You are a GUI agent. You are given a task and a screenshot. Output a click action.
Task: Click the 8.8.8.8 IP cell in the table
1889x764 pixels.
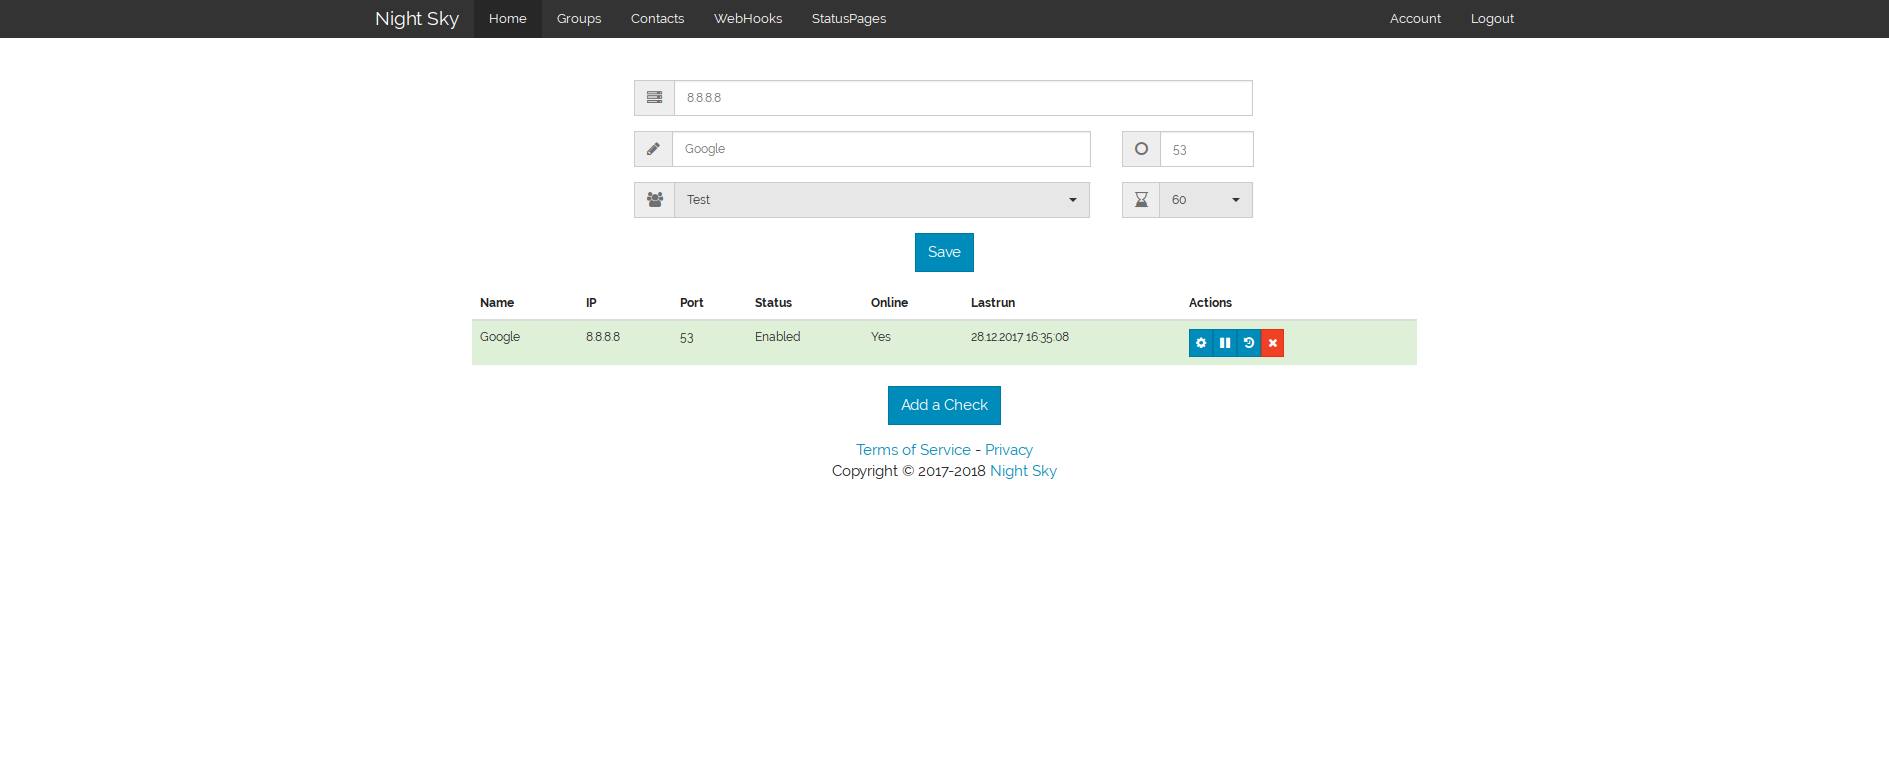[603, 337]
